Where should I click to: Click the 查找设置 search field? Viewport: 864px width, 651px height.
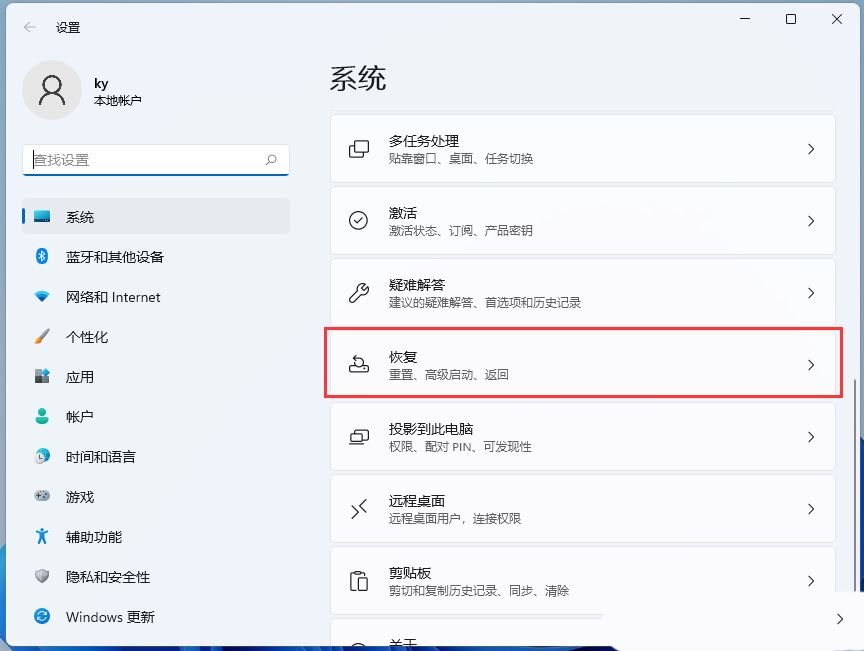click(x=156, y=160)
